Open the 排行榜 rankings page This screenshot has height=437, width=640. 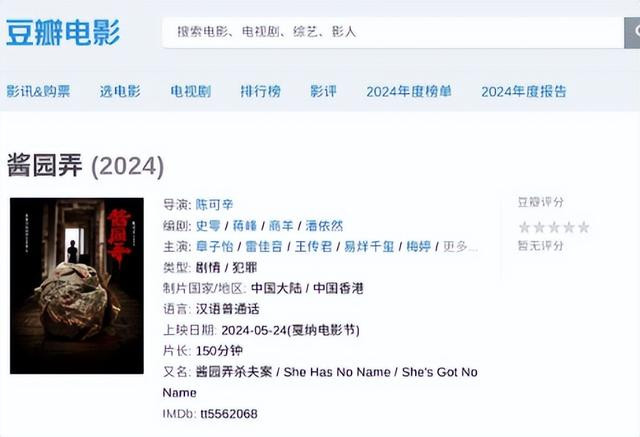point(260,91)
